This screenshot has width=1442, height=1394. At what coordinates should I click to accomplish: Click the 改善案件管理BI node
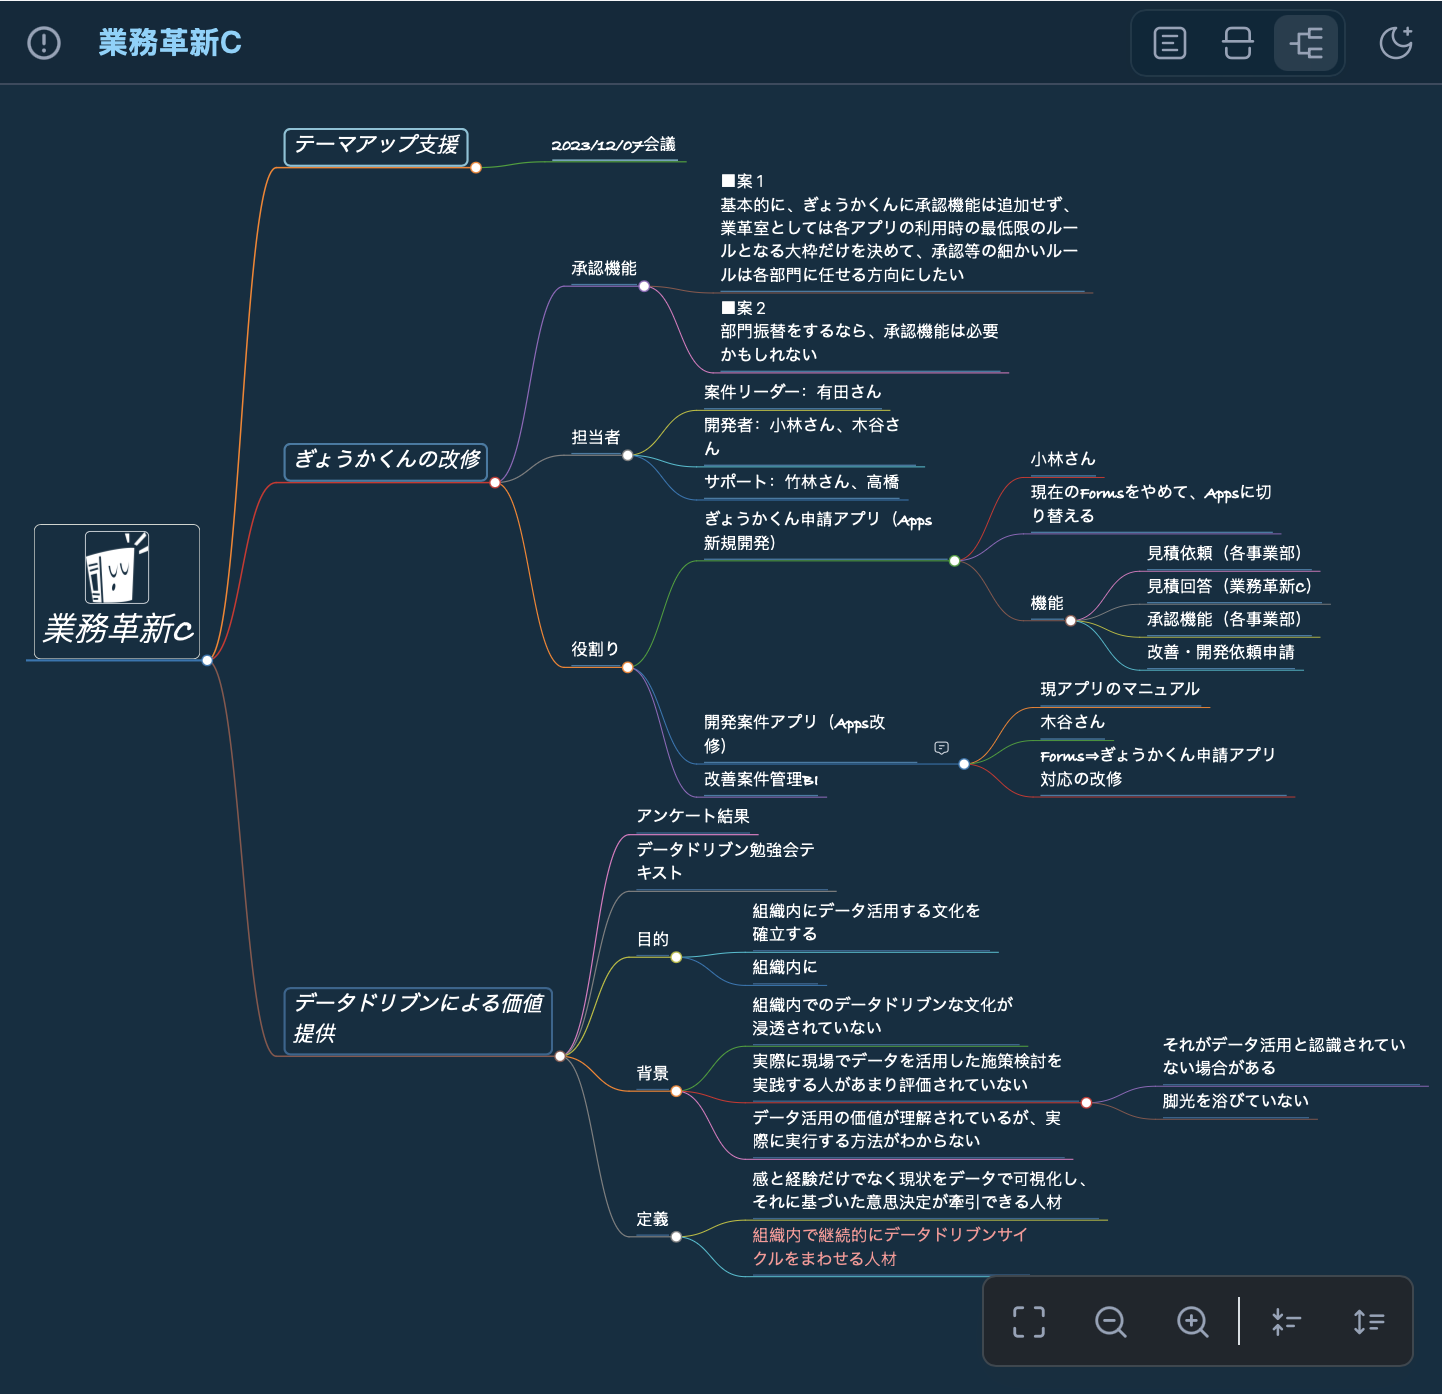761,779
